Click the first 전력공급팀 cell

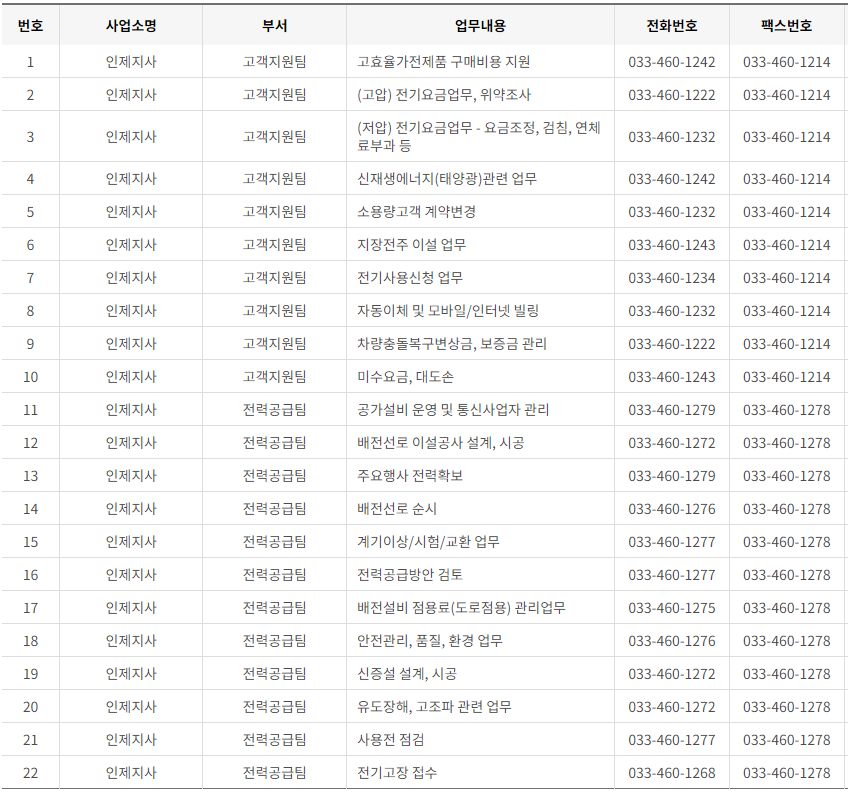(276, 410)
